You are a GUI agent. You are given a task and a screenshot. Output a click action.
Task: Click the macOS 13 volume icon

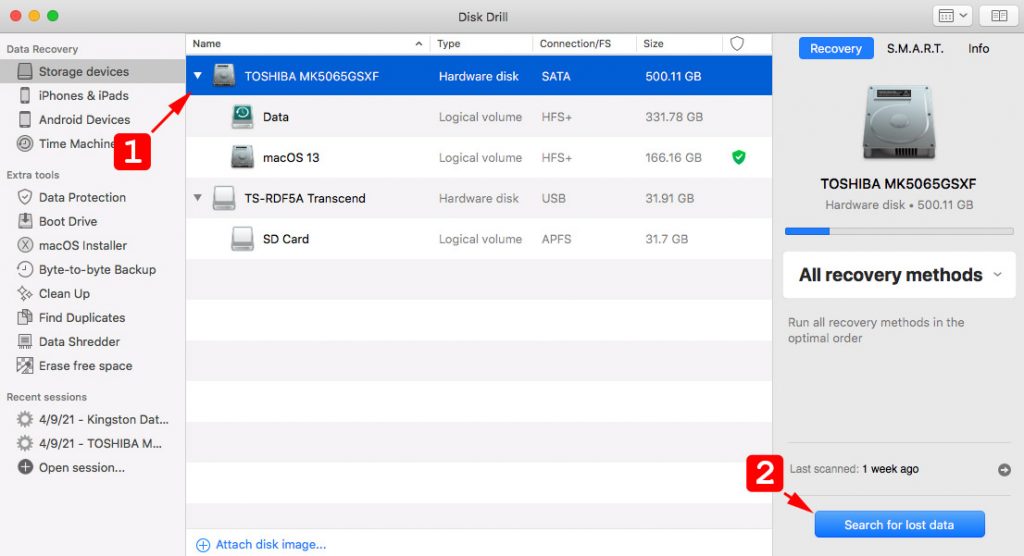[242, 157]
